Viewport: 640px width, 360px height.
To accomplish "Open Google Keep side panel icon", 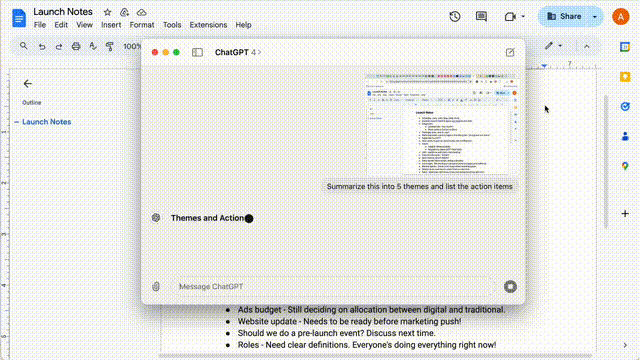I will click(625, 77).
